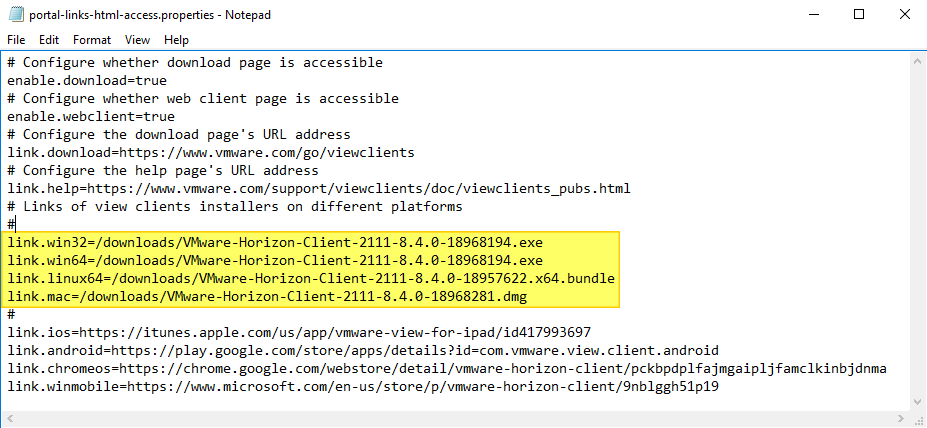Open the Help menu
The image size is (927, 428).
[176, 40]
